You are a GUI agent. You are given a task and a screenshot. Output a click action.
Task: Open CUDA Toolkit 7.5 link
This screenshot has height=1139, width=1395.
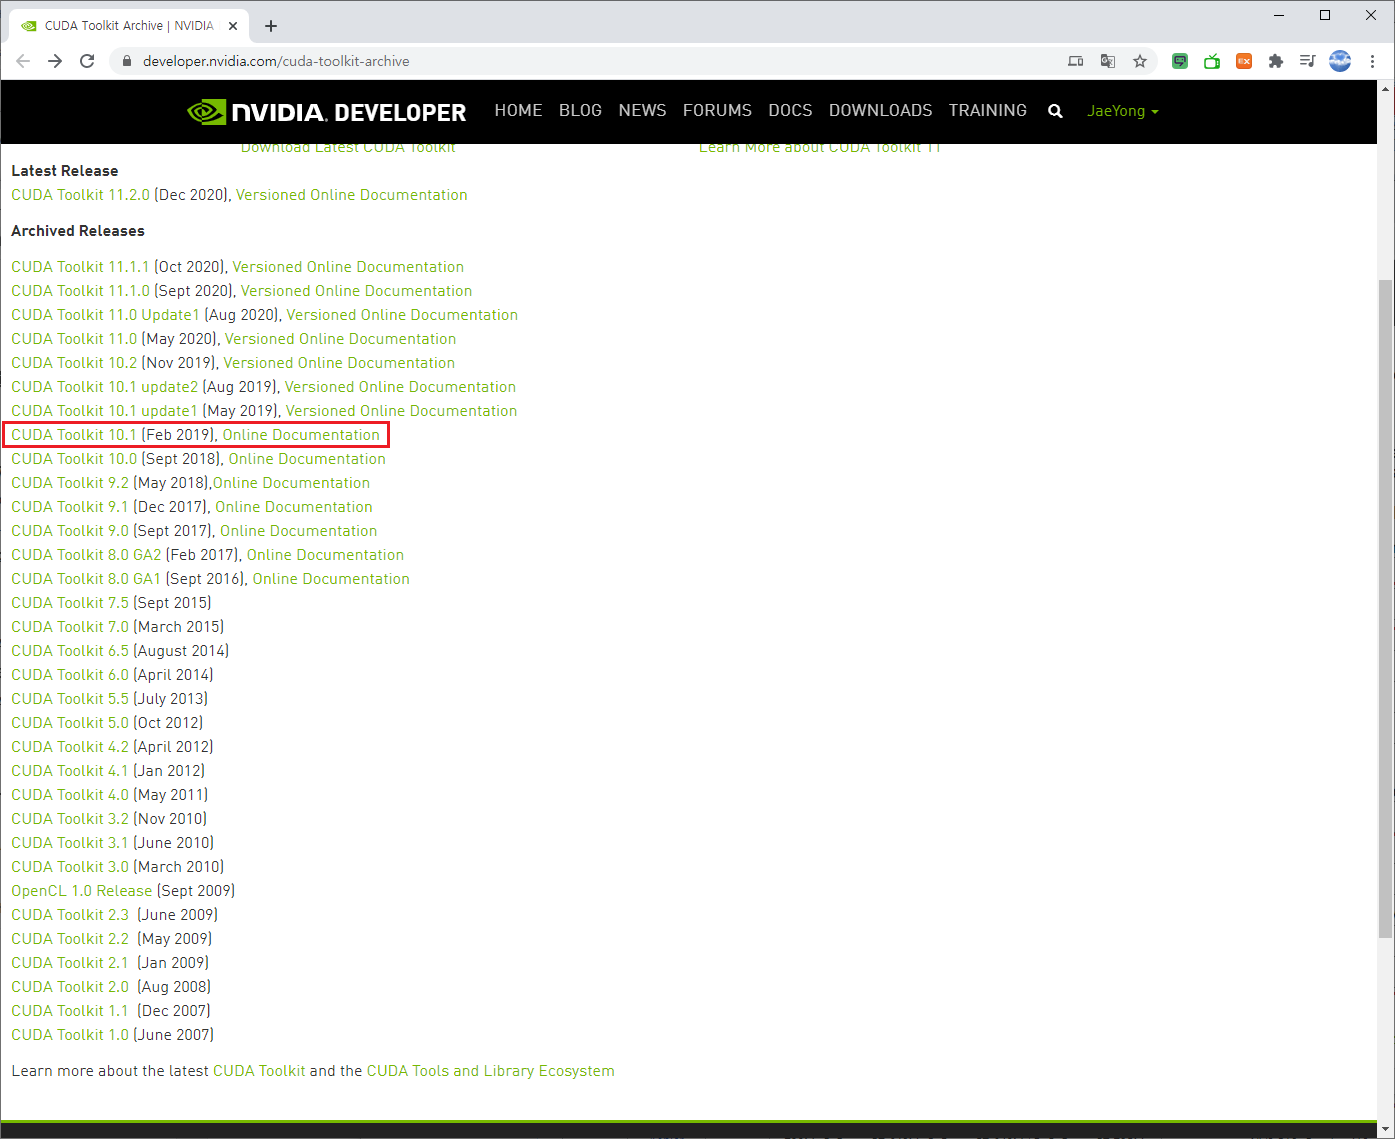70,603
